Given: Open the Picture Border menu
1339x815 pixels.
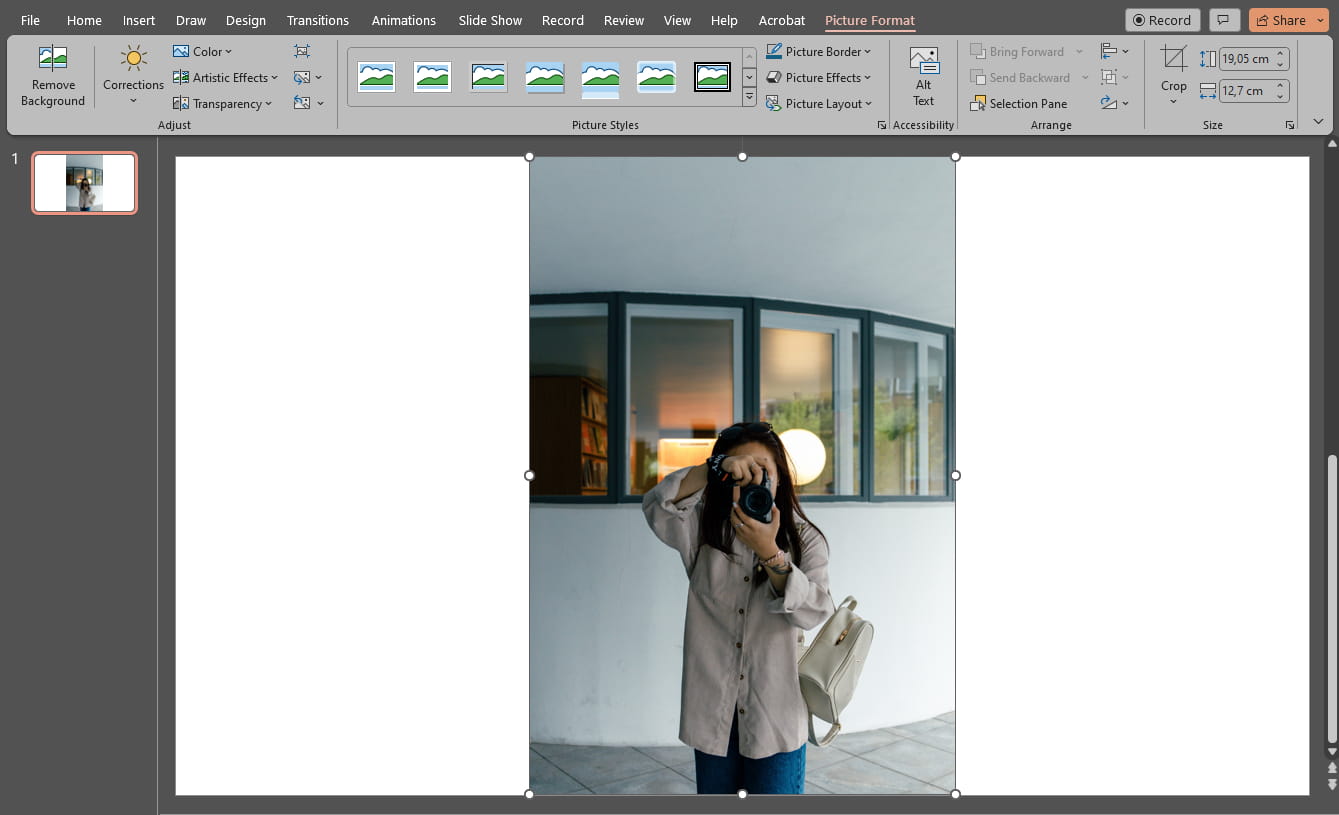Looking at the screenshot, I should click(x=819, y=51).
